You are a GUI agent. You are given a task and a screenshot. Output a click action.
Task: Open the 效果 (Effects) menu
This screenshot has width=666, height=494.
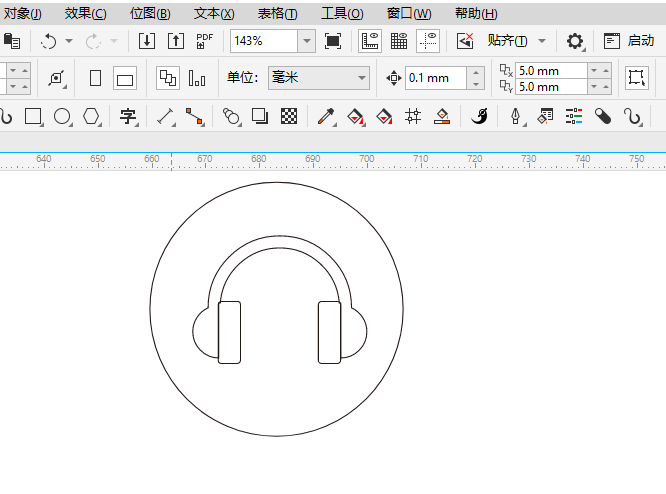(85, 13)
